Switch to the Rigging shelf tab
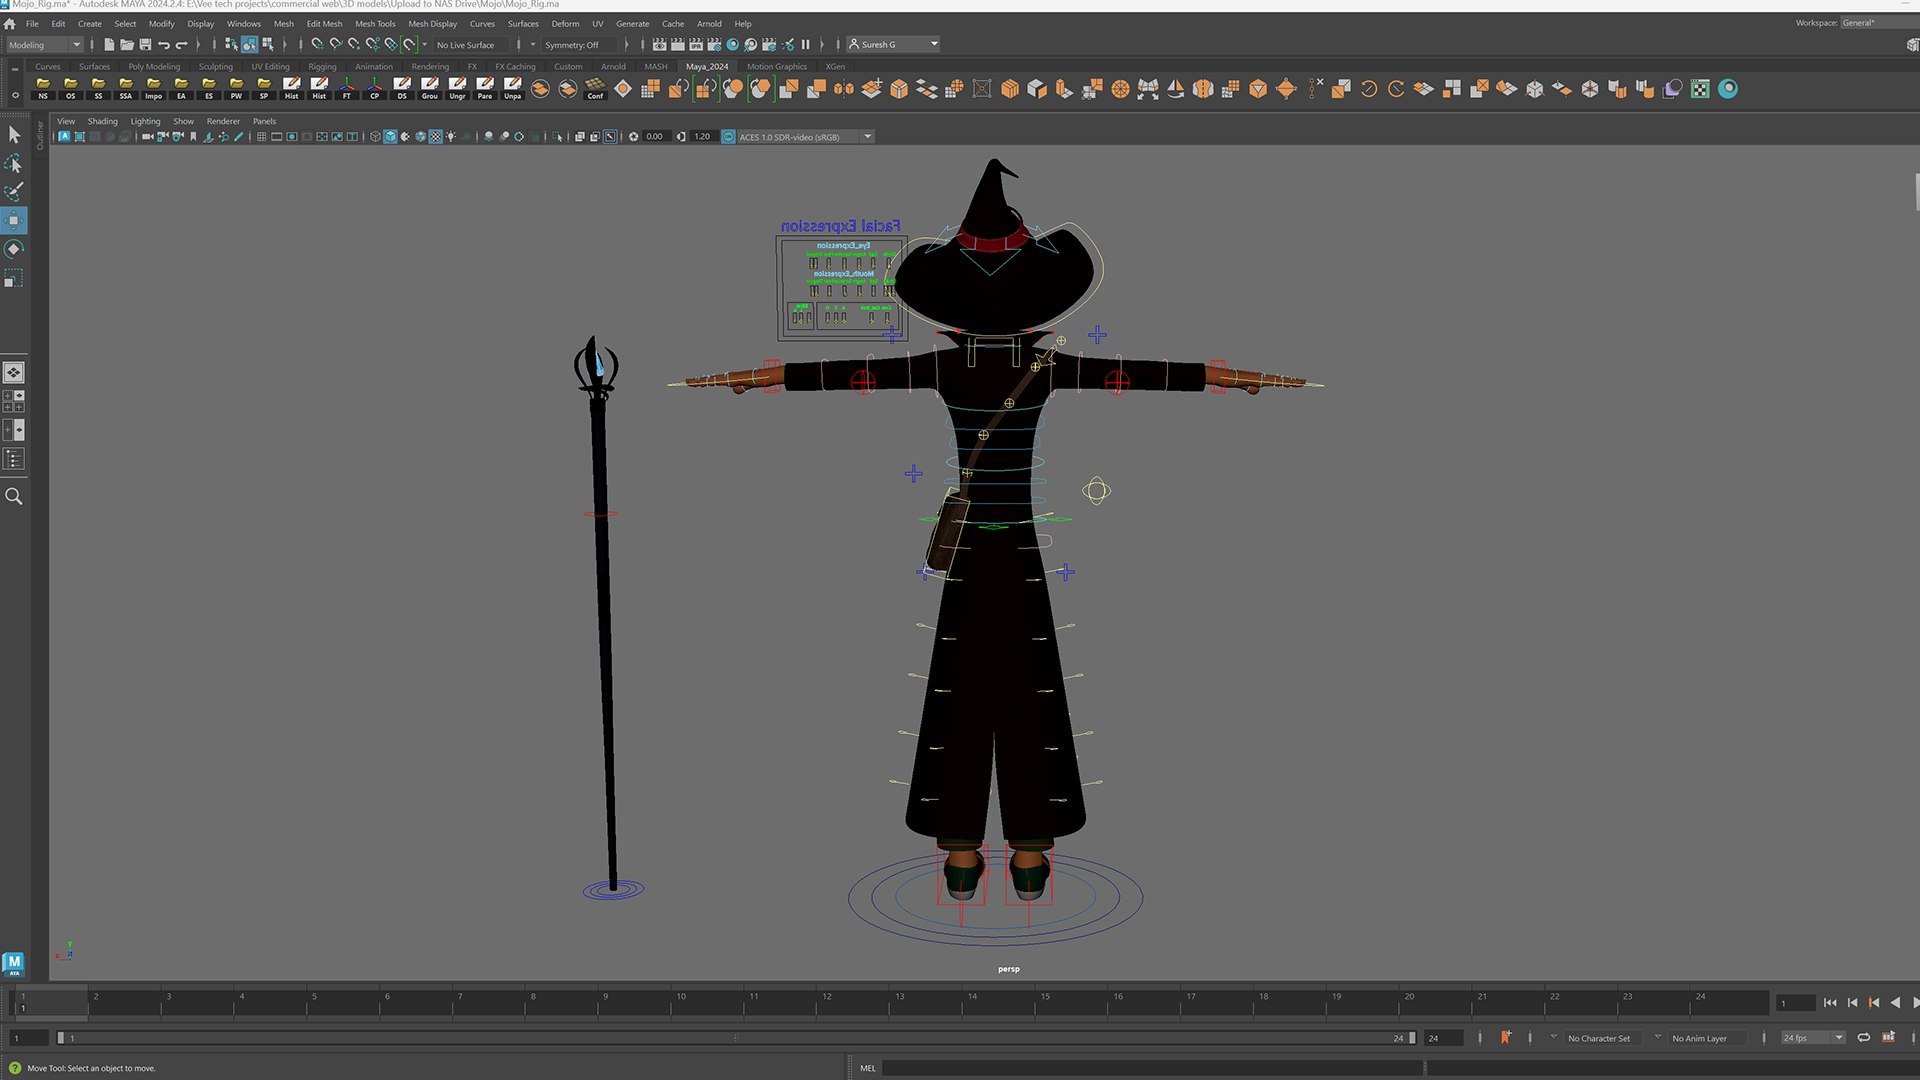Viewport: 1920px width, 1080px height. 322,67
